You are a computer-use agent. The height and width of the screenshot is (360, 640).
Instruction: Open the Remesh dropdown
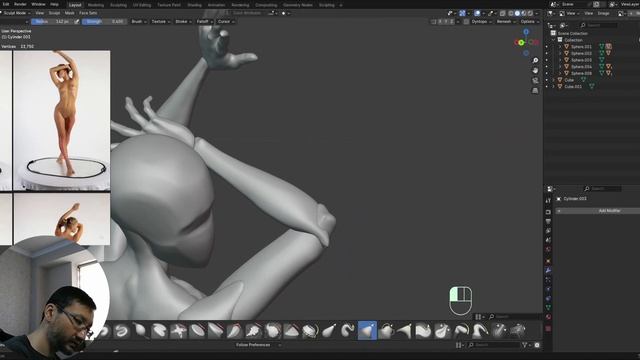coord(506,22)
